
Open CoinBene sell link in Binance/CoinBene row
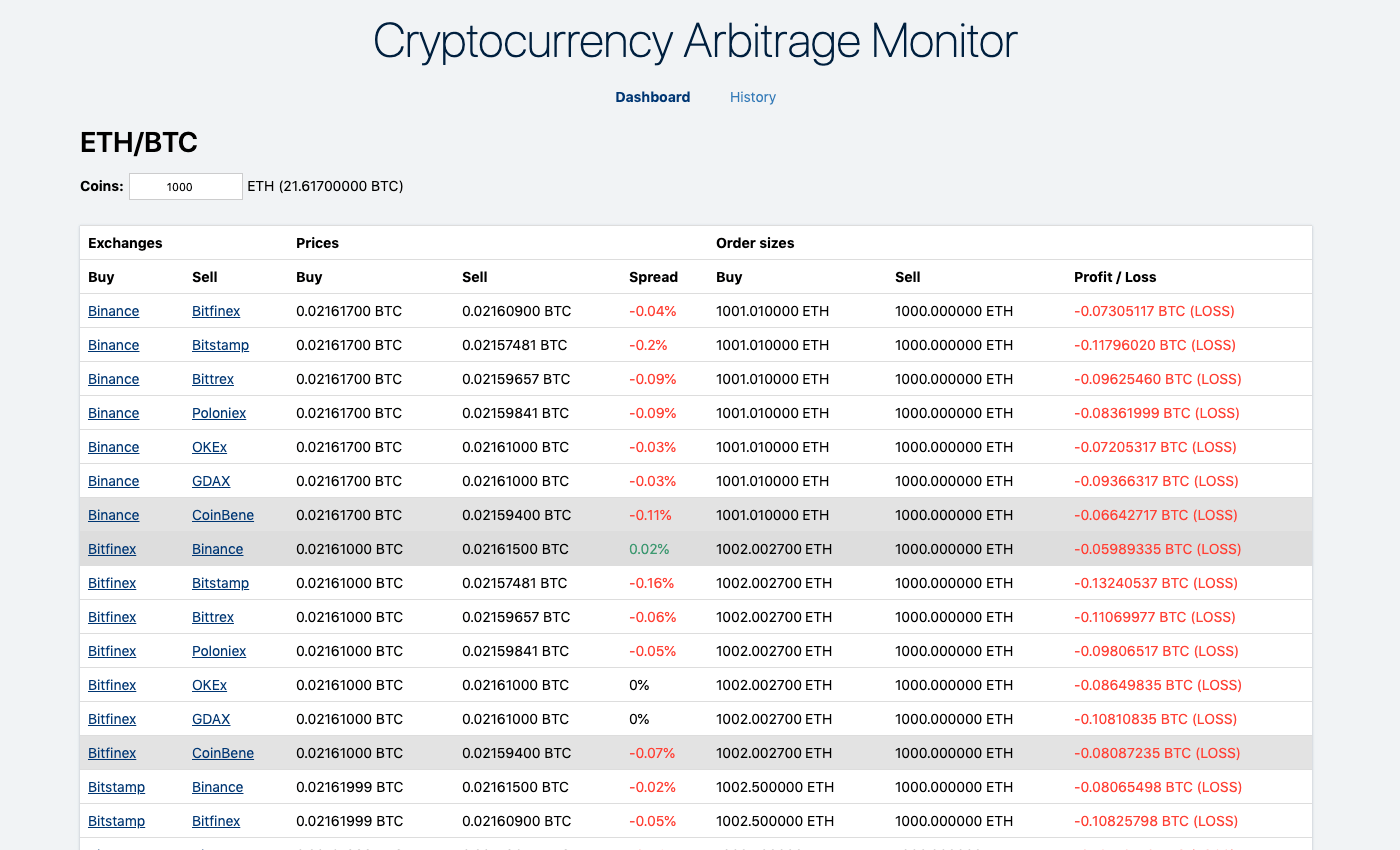click(223, 515)
